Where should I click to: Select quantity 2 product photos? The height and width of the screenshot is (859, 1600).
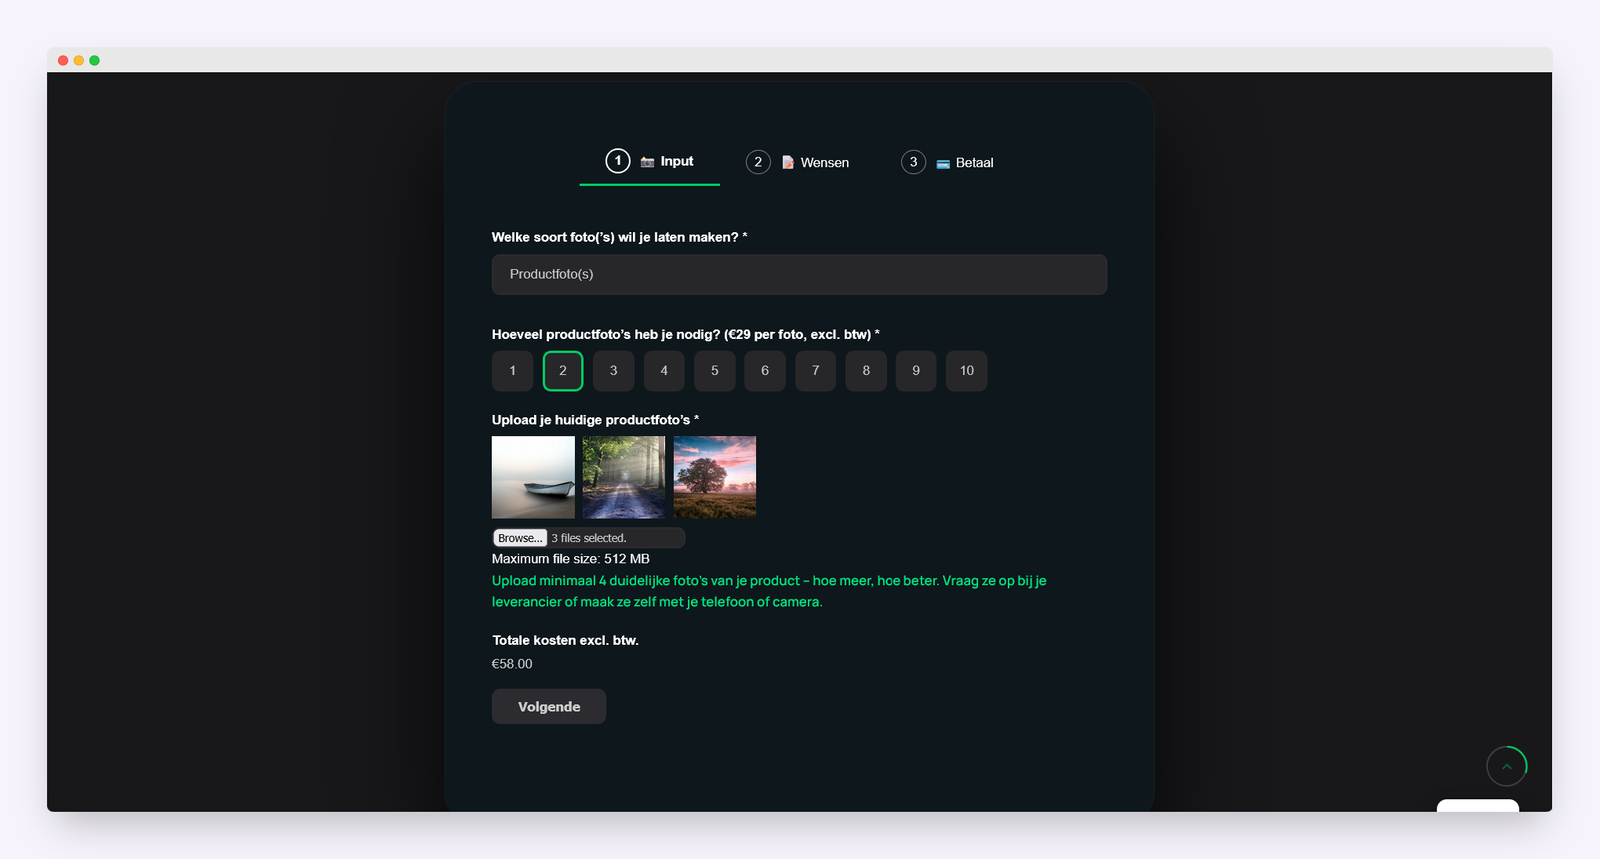(563, 371)
